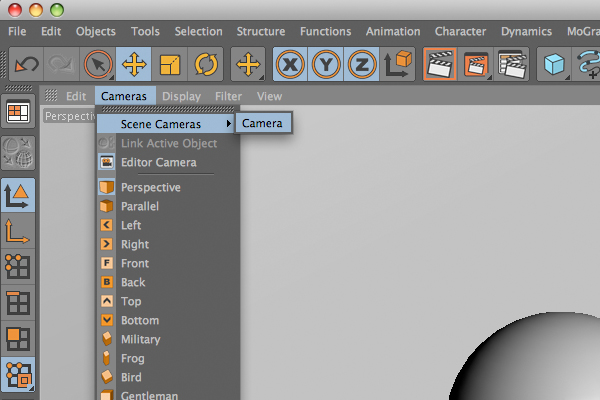Open the Tools menu

[x=145, y=31]
